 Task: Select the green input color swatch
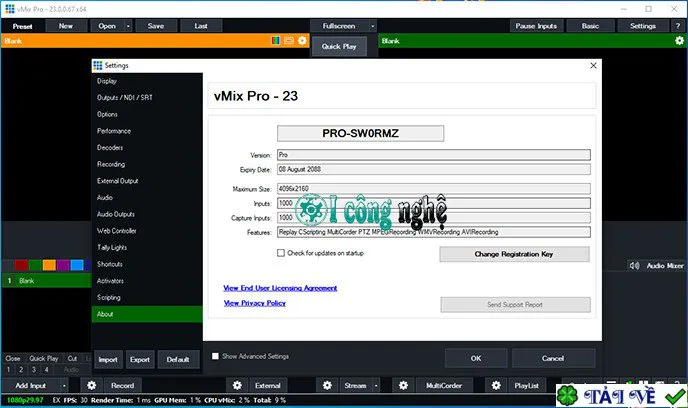click(35, 265)
